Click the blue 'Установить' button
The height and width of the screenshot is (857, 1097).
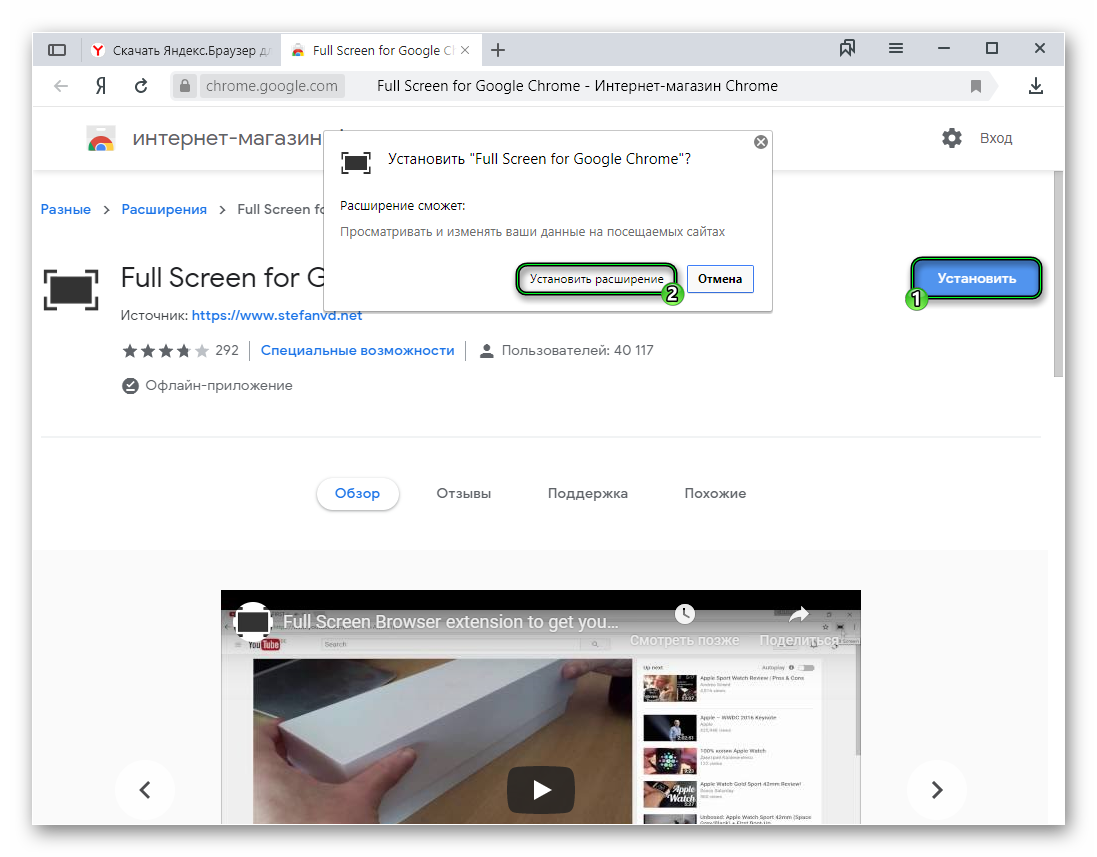pos(976,278)
